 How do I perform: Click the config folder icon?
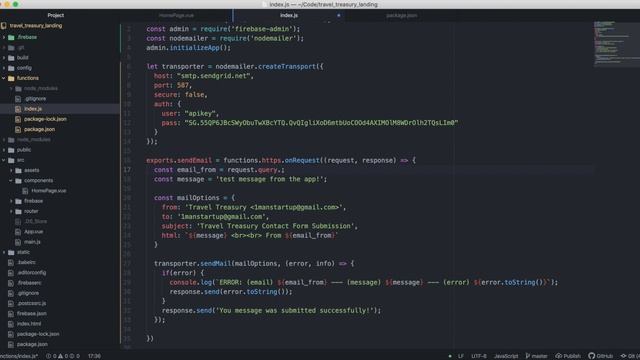[11, 68]
